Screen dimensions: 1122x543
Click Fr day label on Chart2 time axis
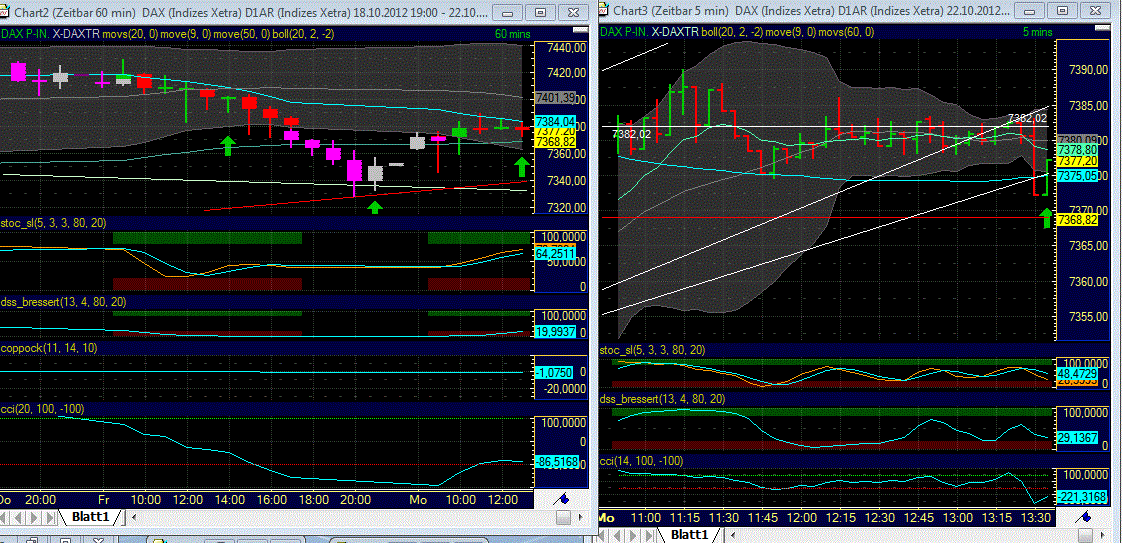coord(104,499)
